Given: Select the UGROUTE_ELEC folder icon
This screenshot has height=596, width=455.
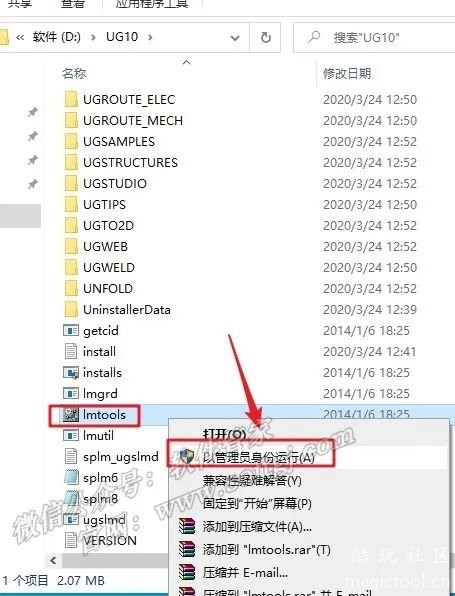Looking at the screenshot, I should 71,100.
